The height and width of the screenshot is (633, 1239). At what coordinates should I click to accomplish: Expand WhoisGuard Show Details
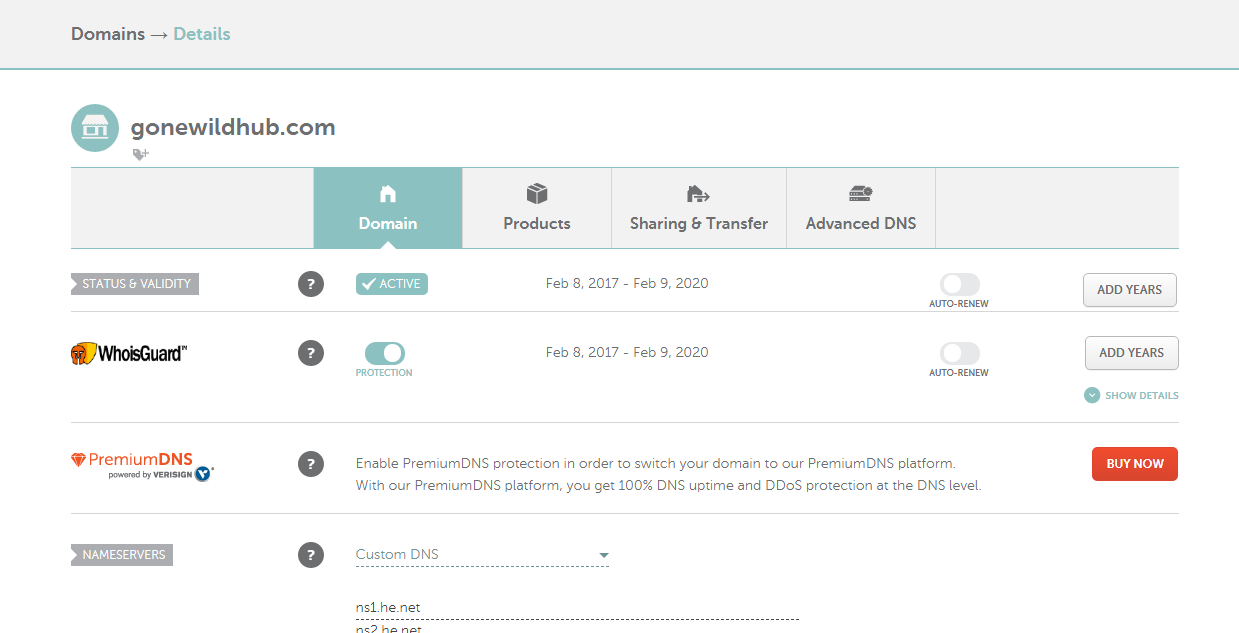pyautogui.click(x=1131, y=395)
